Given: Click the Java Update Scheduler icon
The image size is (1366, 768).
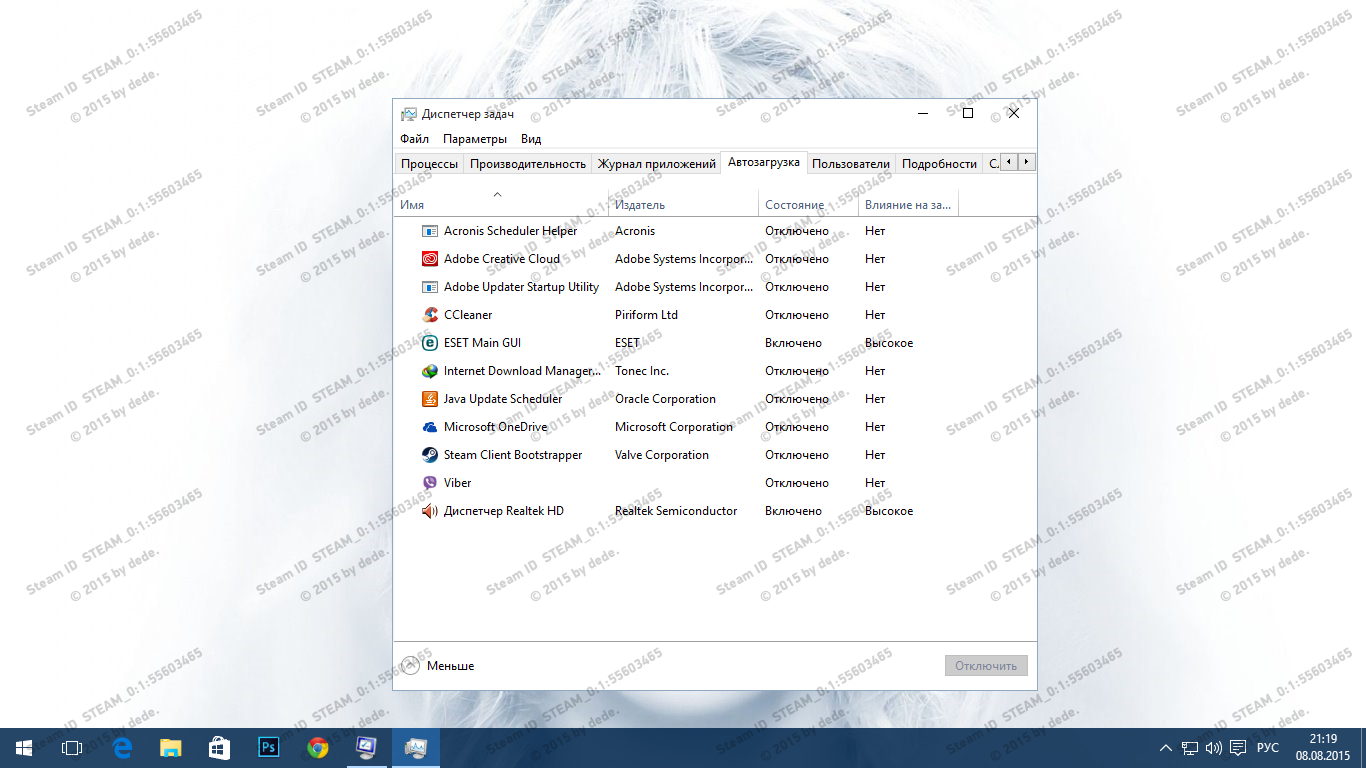Looking at the screenshot, I should tap(430, 399).
